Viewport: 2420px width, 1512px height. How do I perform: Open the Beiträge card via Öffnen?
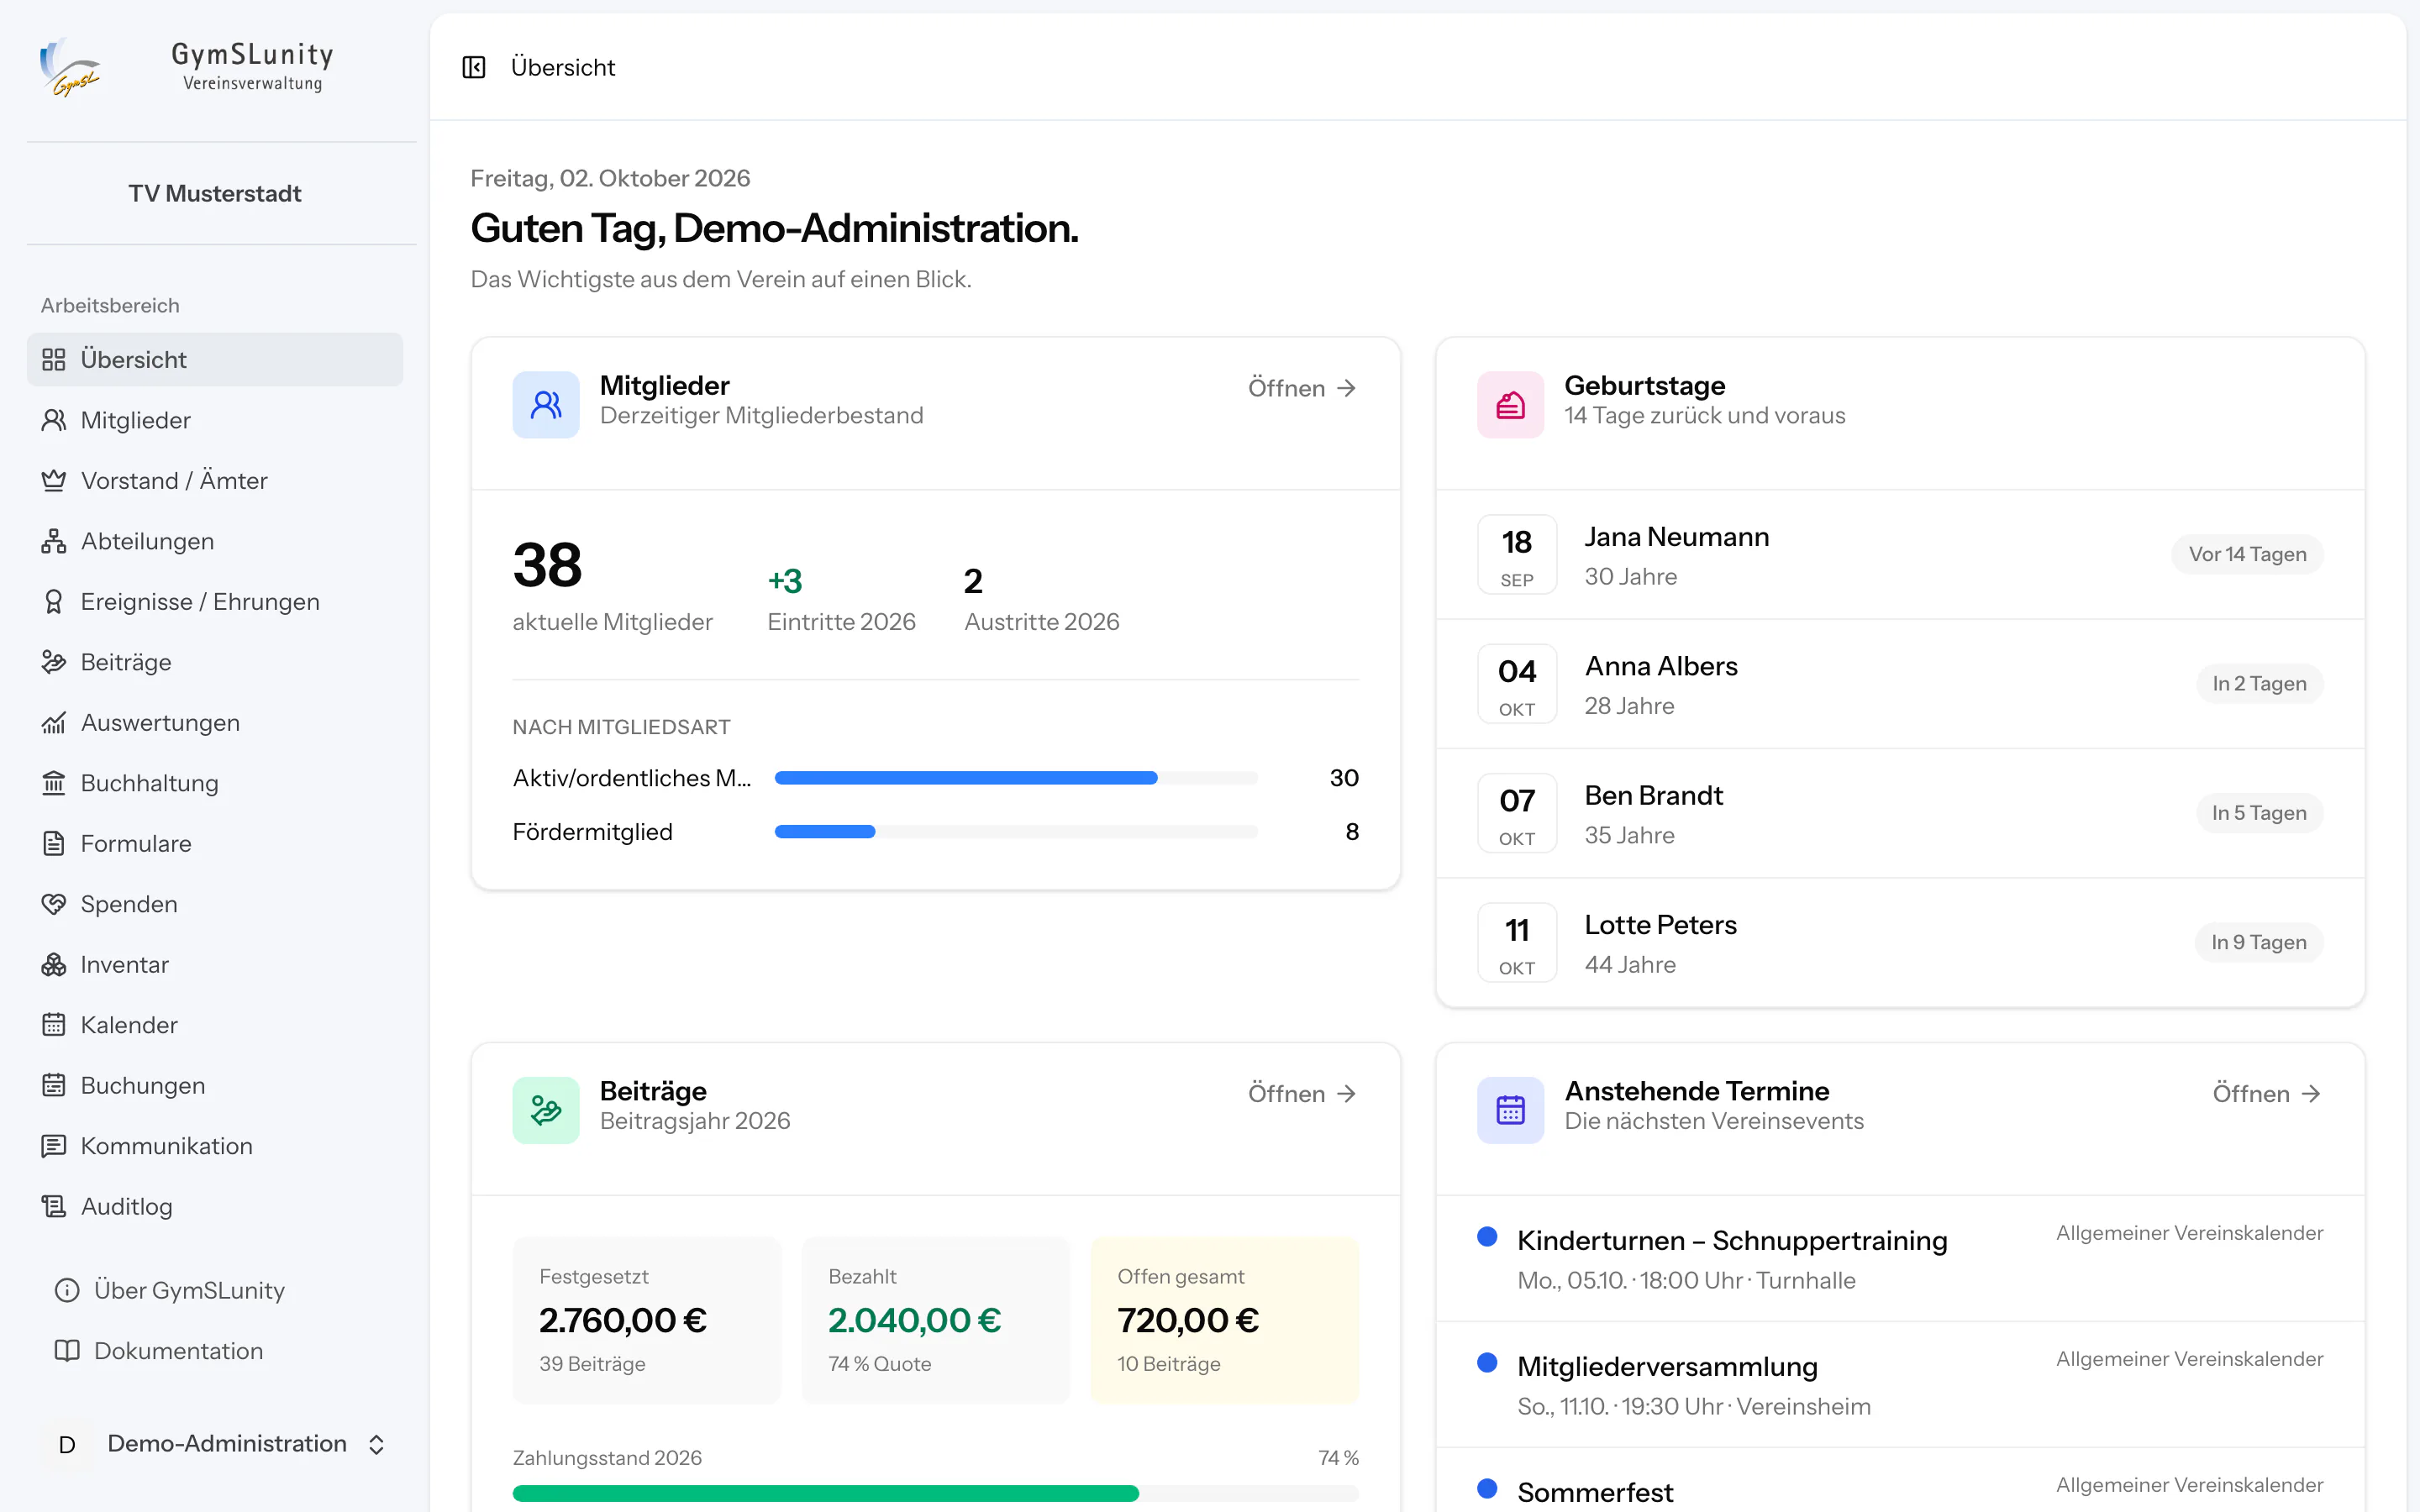click(1302, 1094)
